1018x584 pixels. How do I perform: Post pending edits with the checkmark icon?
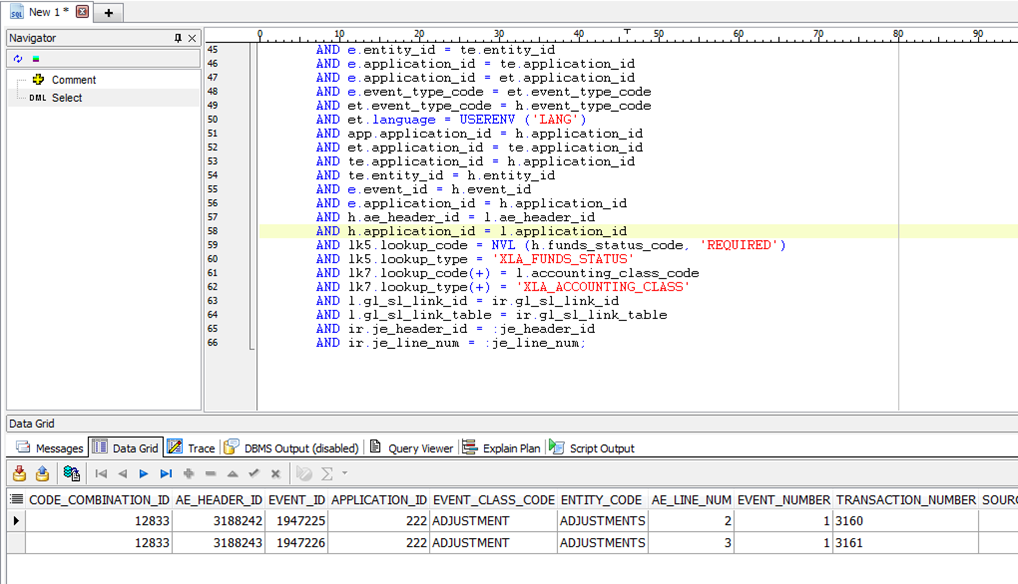(x=254, y=472)
